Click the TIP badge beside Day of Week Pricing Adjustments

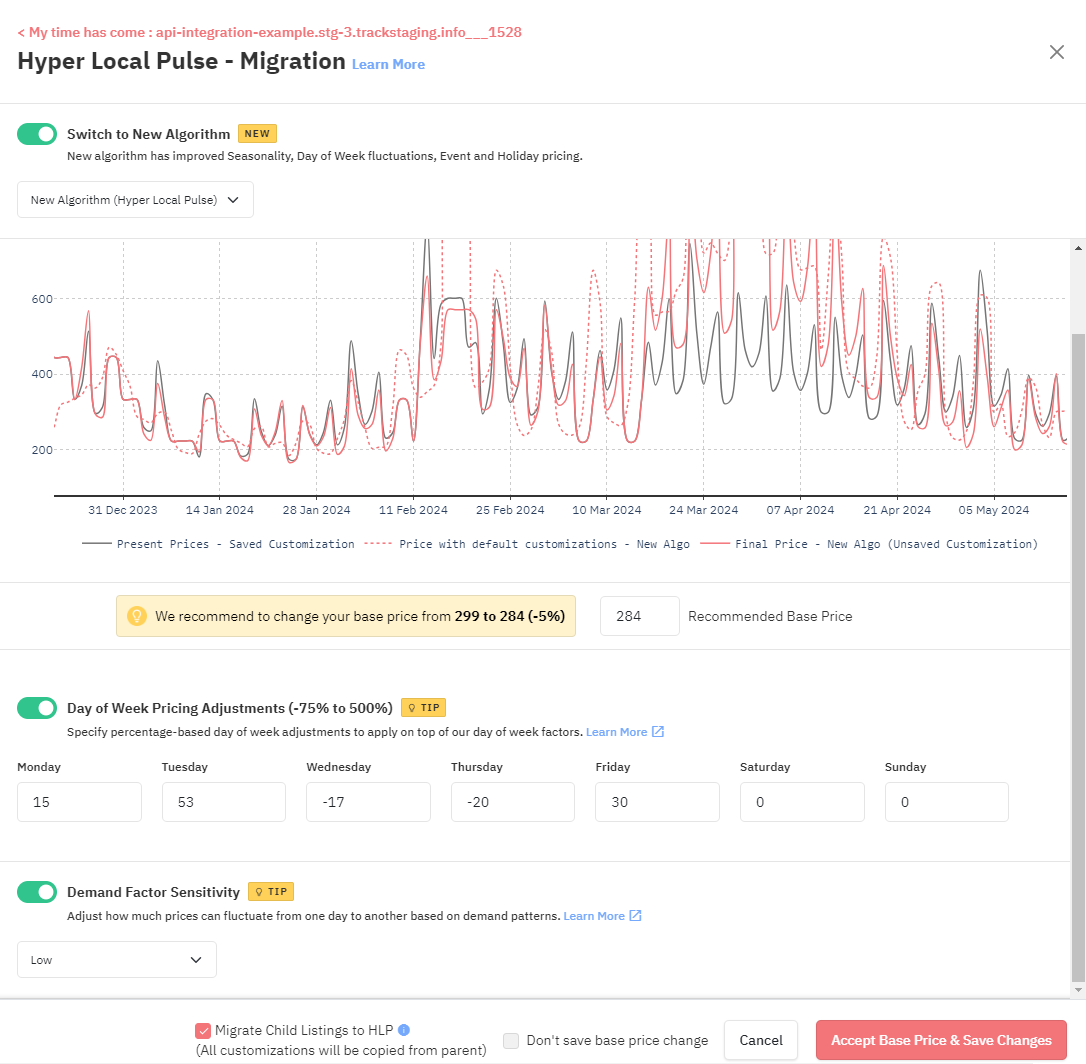pyautogui.click(x=423, y=707)
